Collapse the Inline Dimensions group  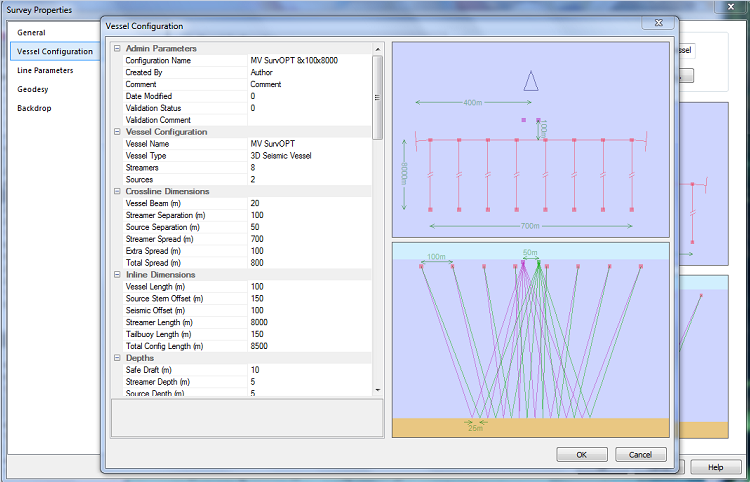(x=117, y=275)
